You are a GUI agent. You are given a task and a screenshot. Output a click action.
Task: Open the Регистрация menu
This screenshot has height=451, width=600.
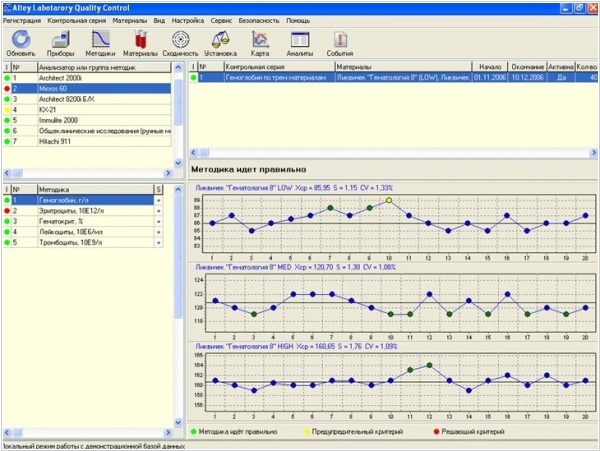coord(22,20)
